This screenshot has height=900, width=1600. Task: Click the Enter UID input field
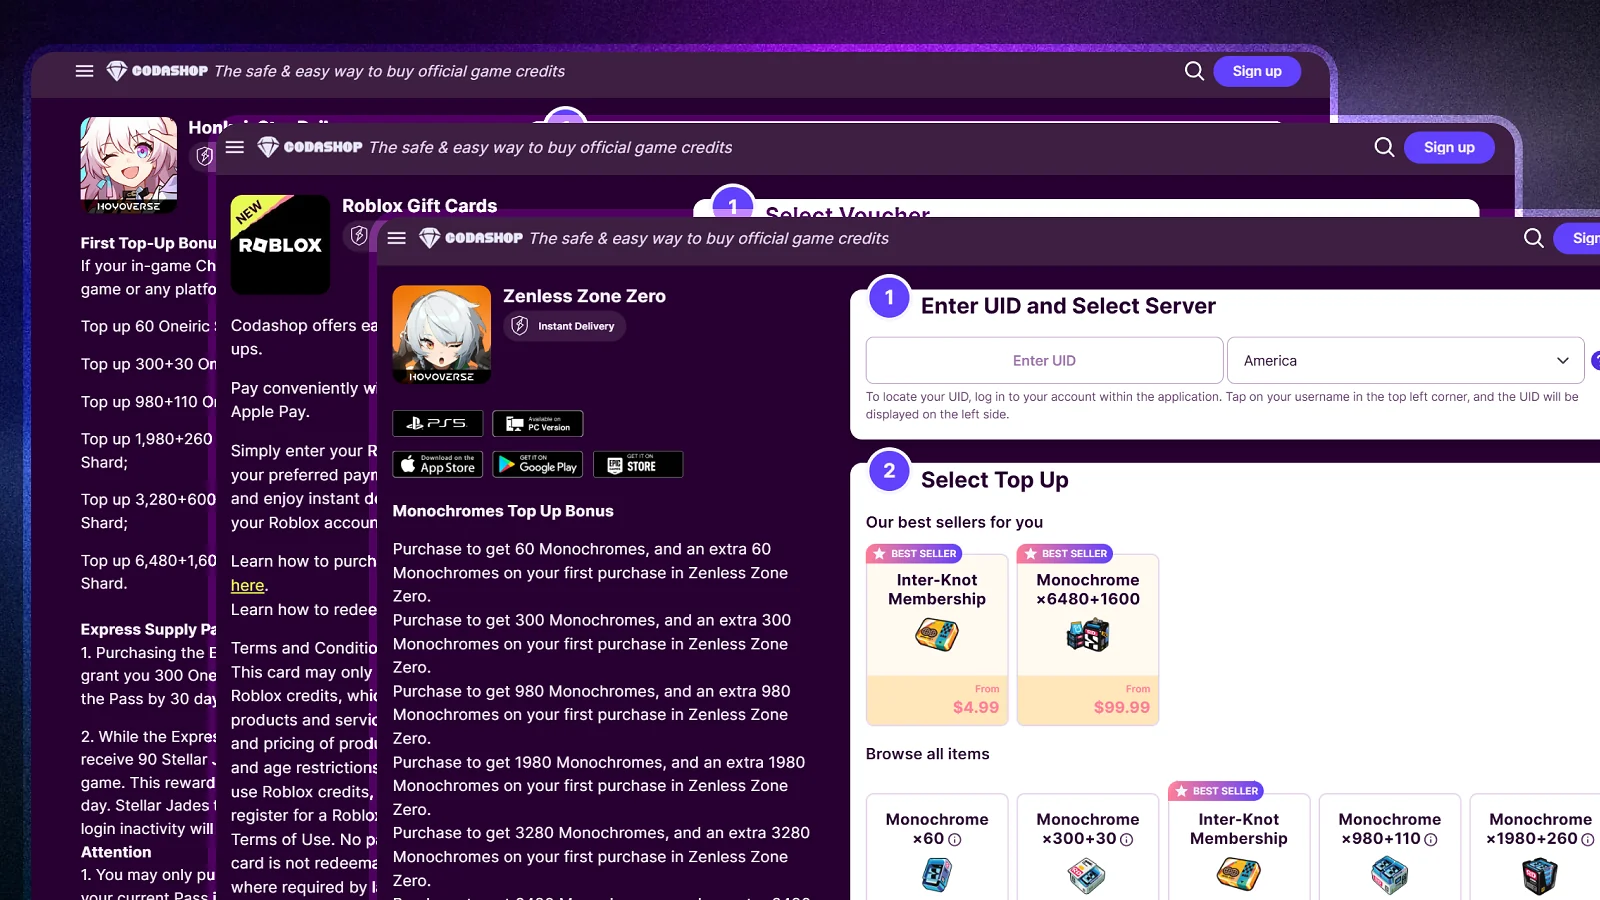click(1044, 360)
